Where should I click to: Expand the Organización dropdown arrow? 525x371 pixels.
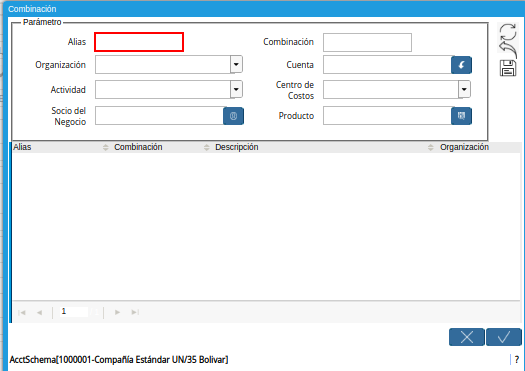click(236, 64)
